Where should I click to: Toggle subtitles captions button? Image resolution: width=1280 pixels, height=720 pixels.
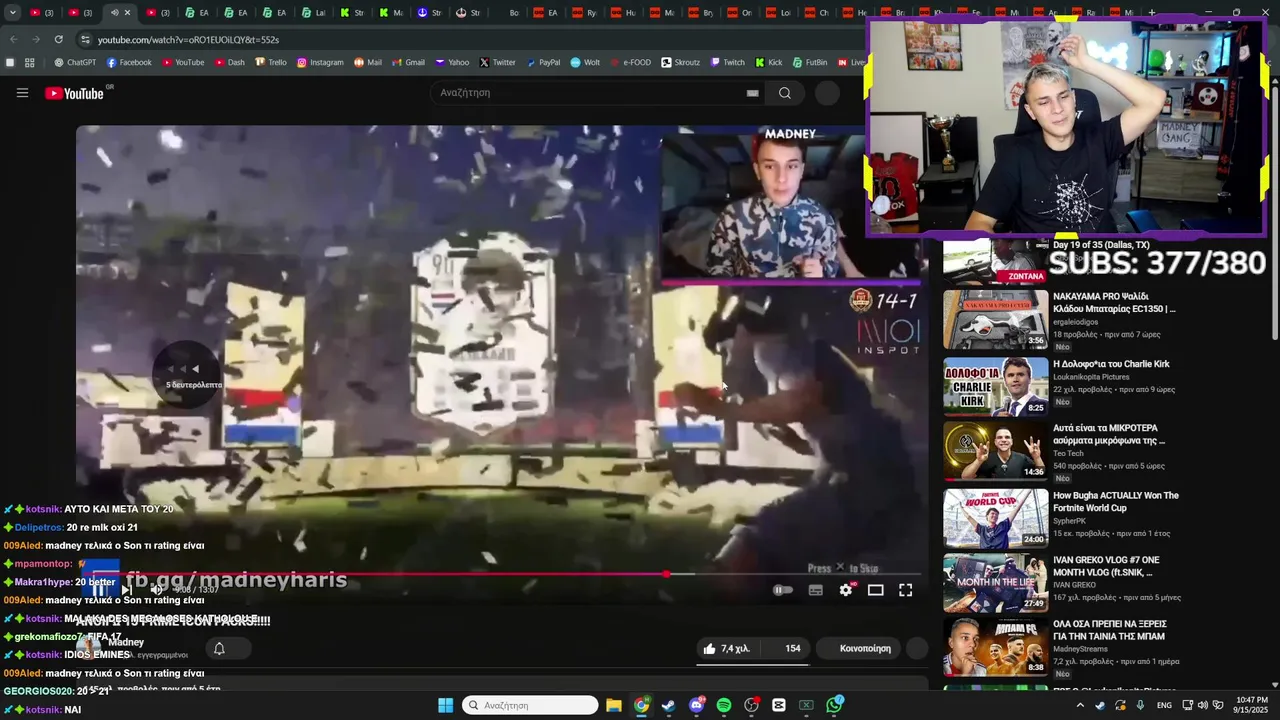(x=816, y=590)
